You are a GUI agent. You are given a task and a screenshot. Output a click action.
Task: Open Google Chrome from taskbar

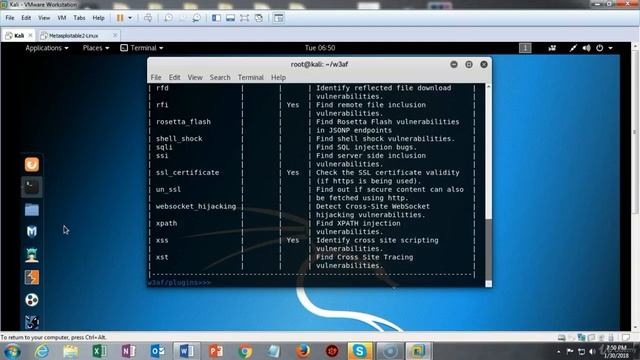click(245, 351)
